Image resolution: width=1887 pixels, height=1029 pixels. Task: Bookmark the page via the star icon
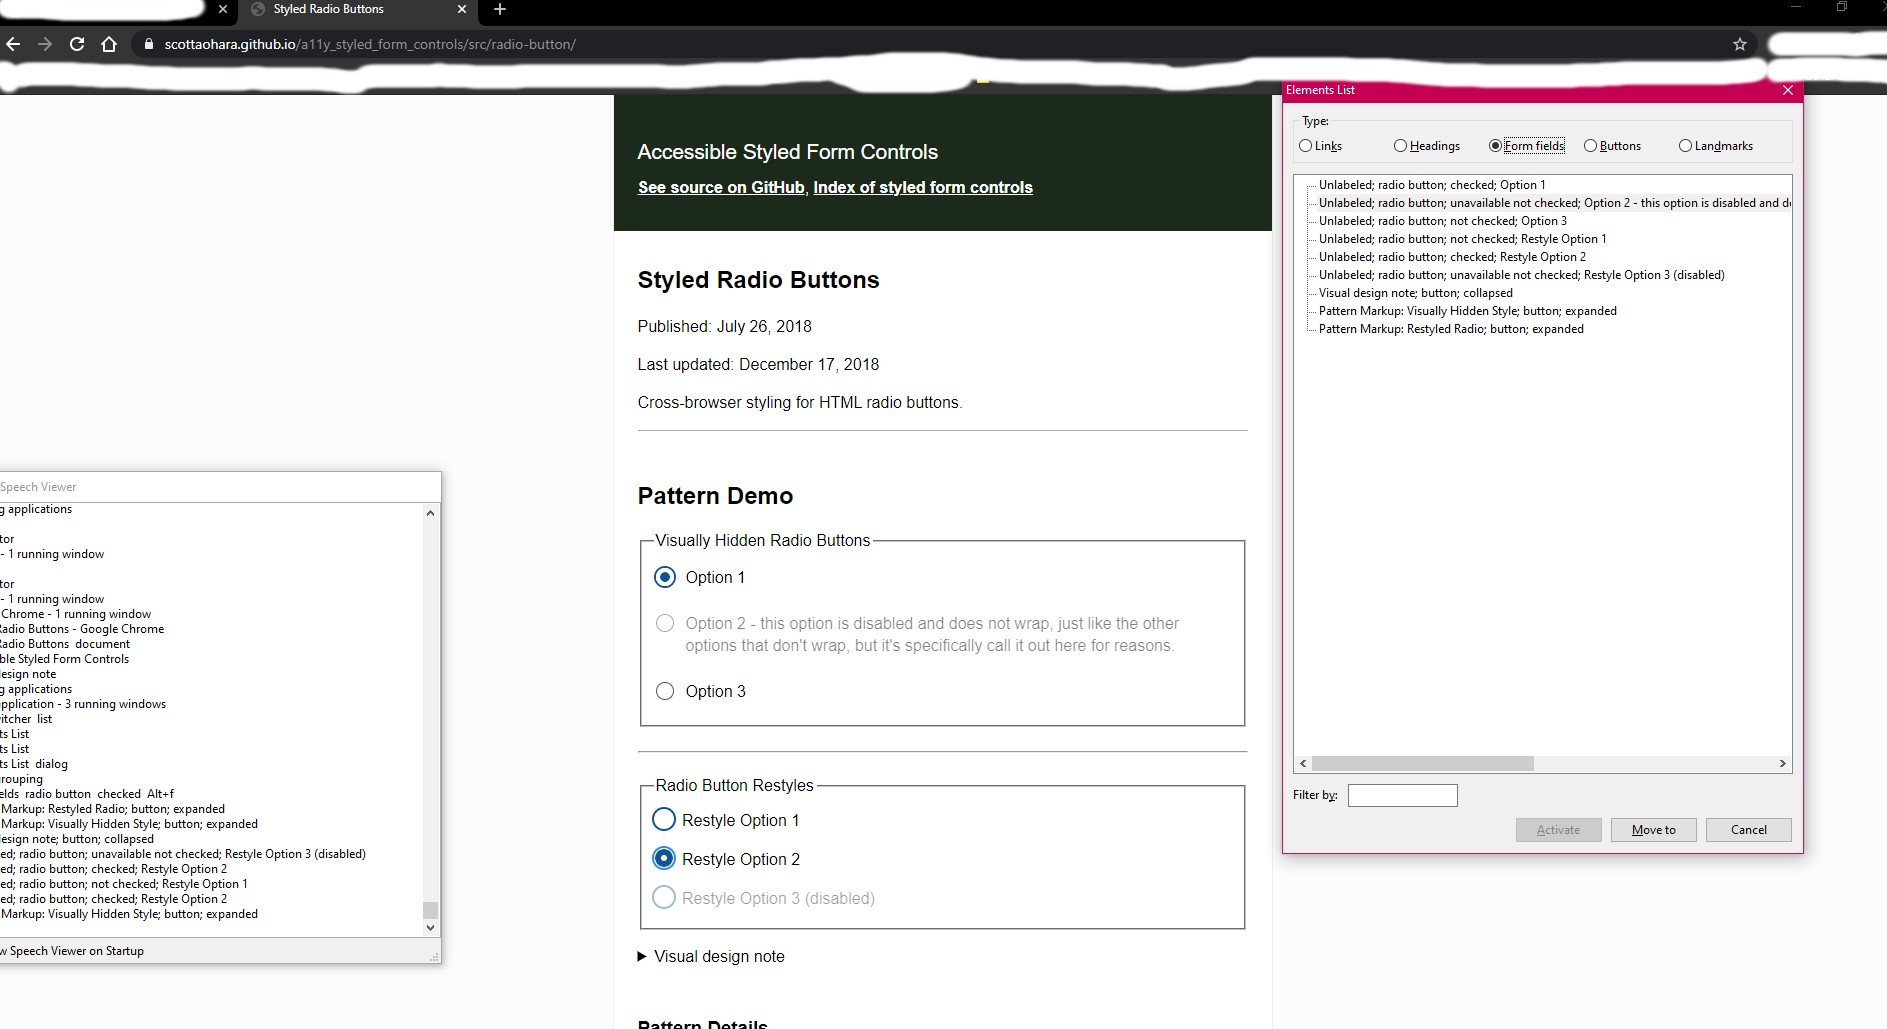[x=1740, y=44]
